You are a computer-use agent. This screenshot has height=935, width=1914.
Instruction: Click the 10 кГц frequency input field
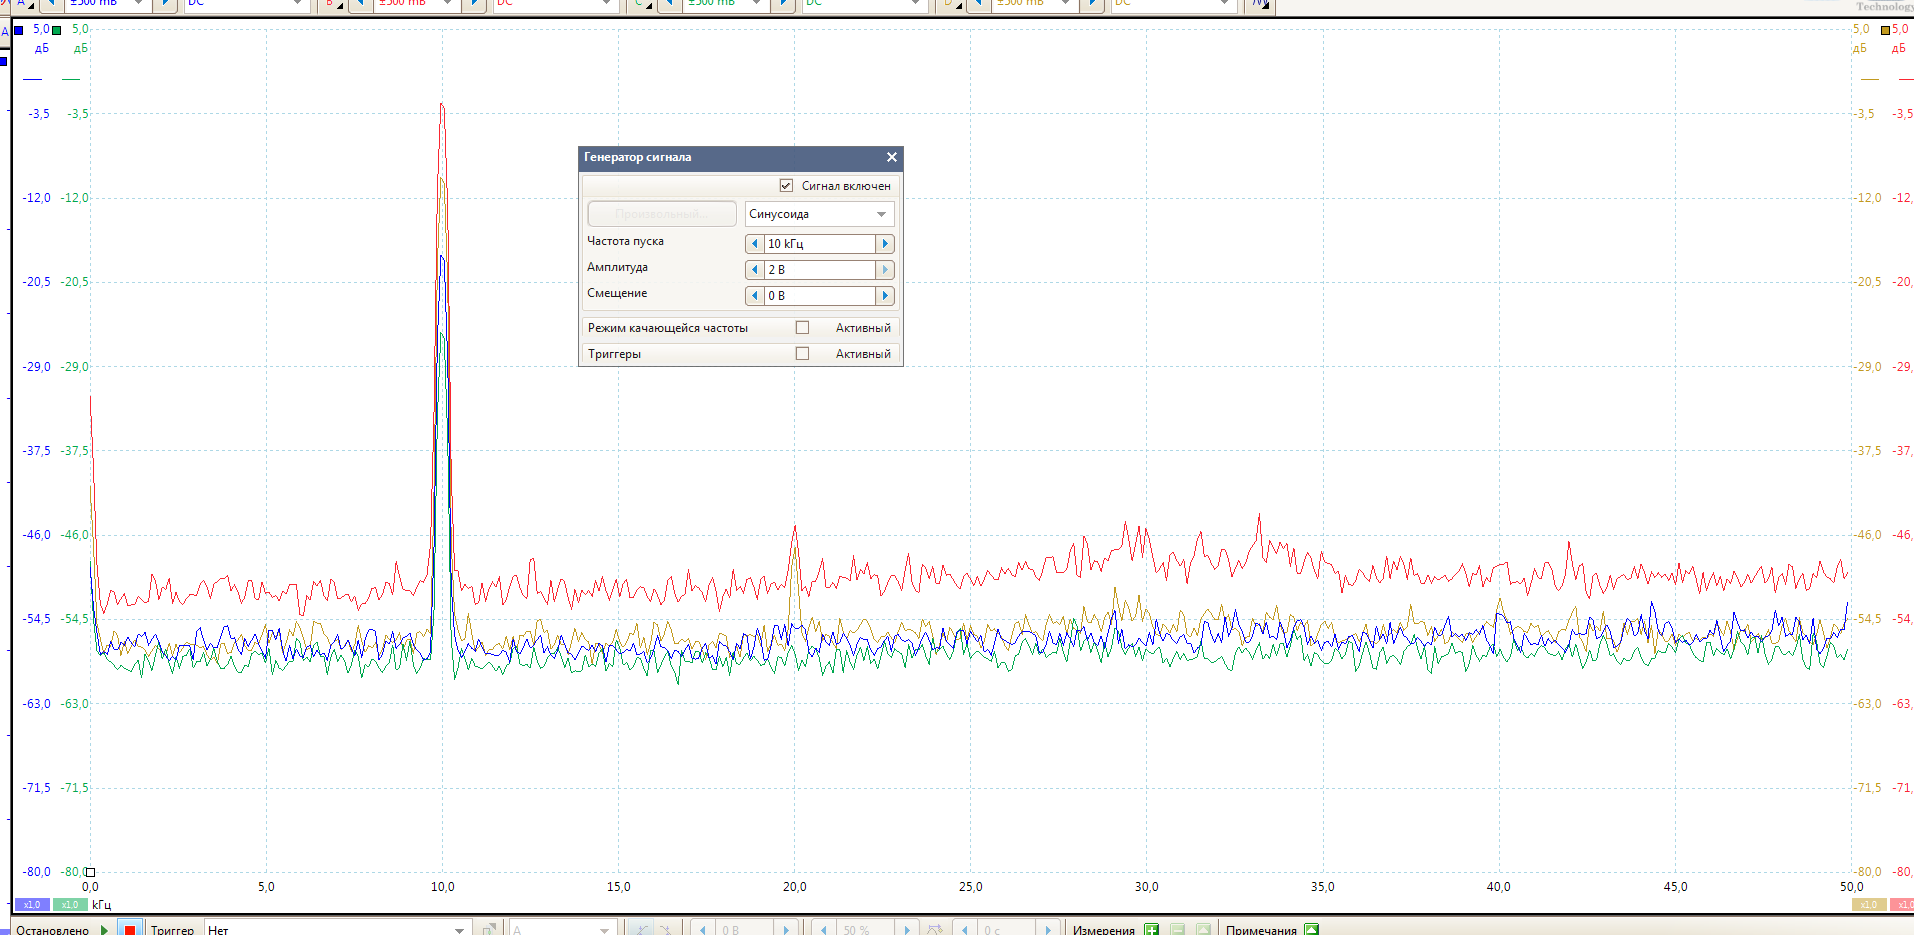point(819,244)
